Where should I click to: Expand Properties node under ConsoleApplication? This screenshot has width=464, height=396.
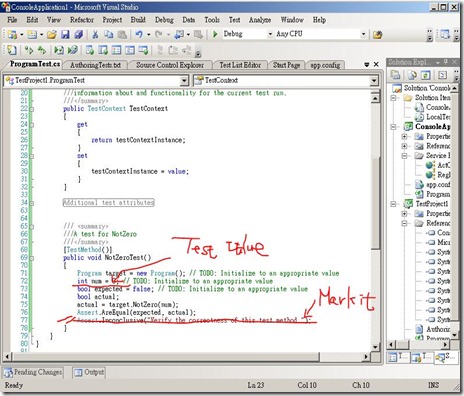coord(404,136)
